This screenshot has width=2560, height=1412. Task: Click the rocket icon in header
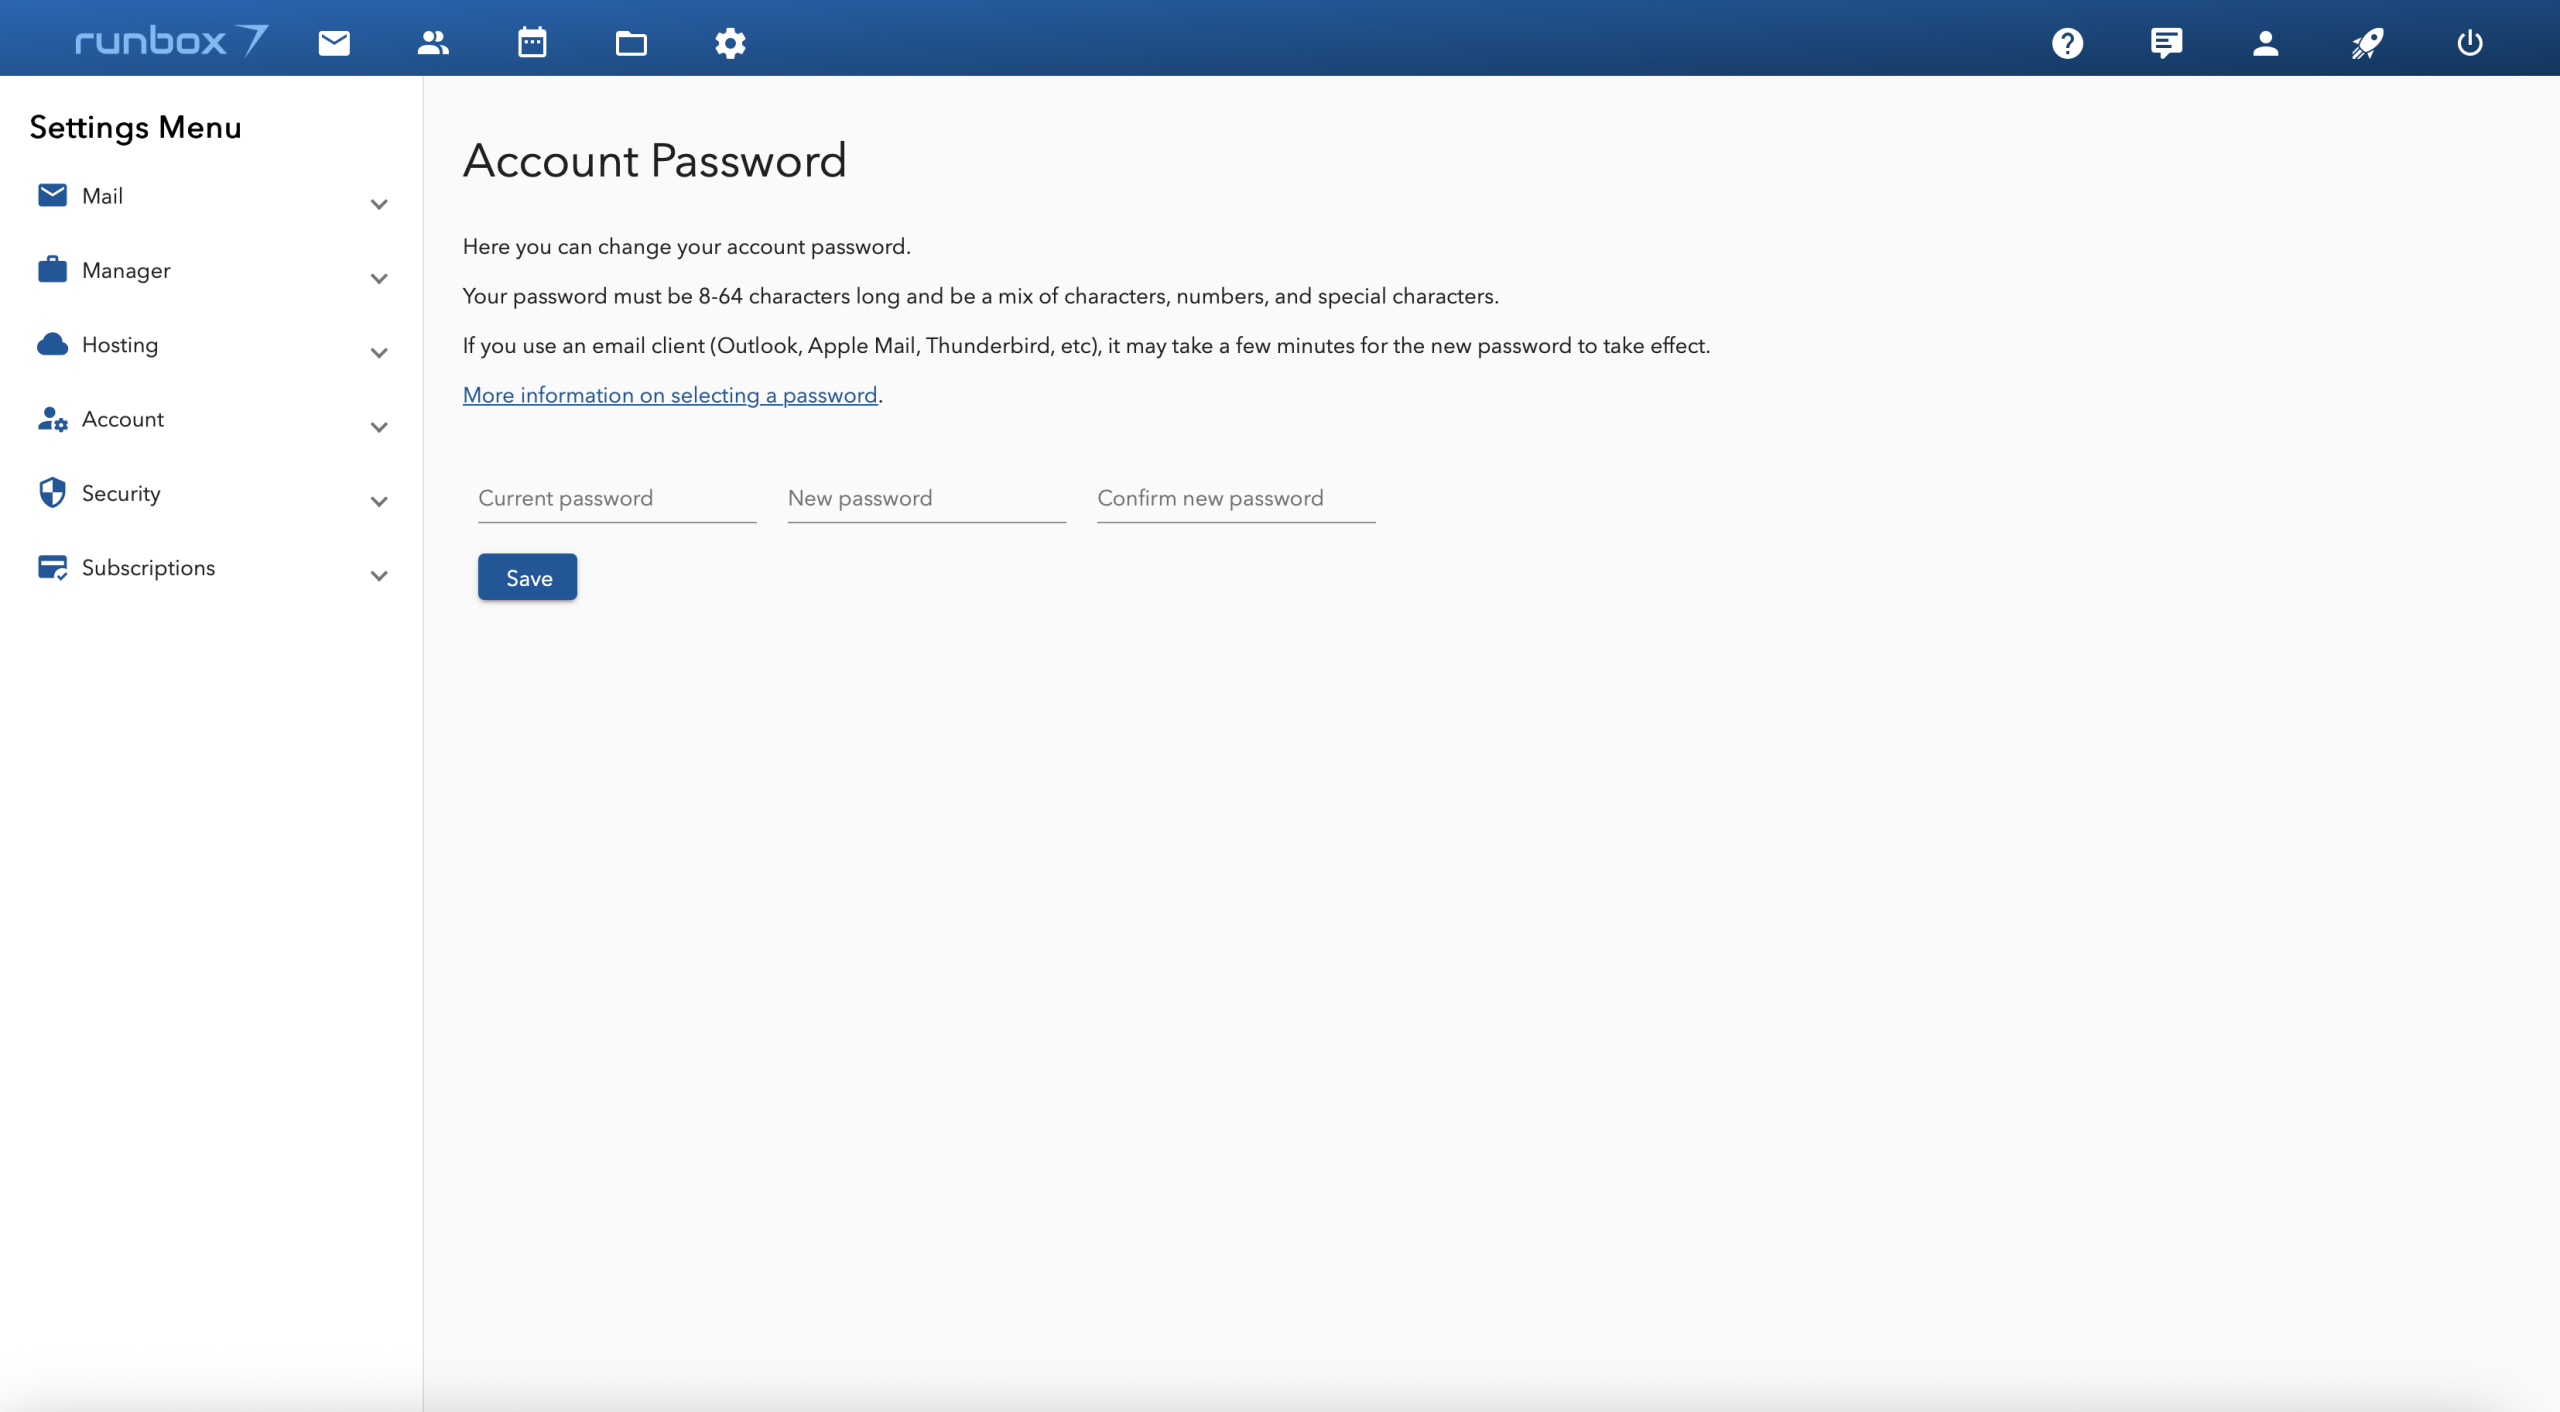(2367, 43)
